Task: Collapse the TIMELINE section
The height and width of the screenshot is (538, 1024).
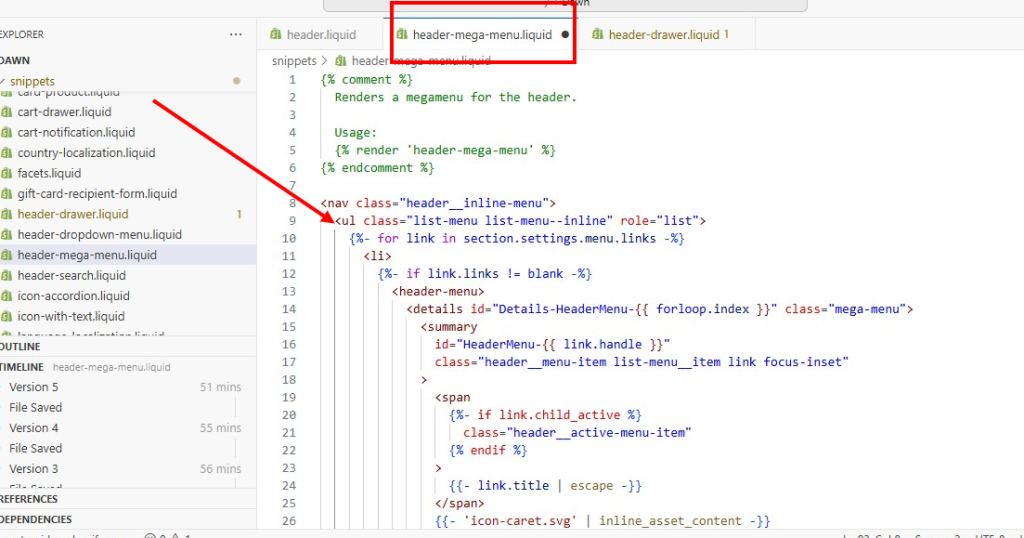Action: pos(22,367)
